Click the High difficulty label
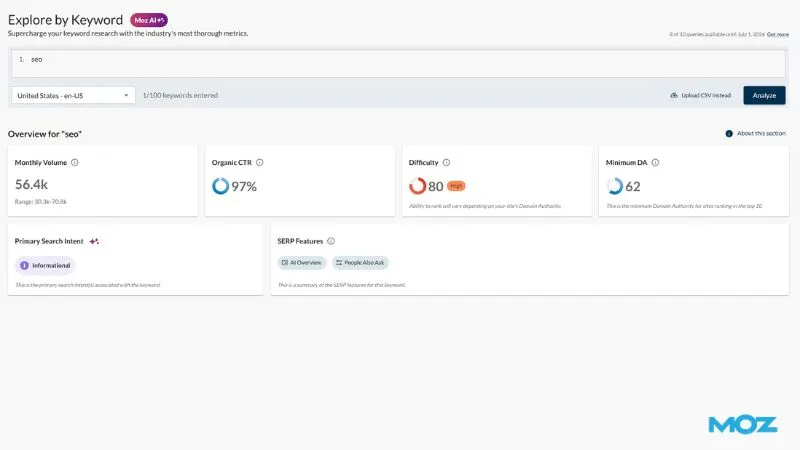This screenshot has height=450, width=800. pyautogui.click(x=456, y=186)
